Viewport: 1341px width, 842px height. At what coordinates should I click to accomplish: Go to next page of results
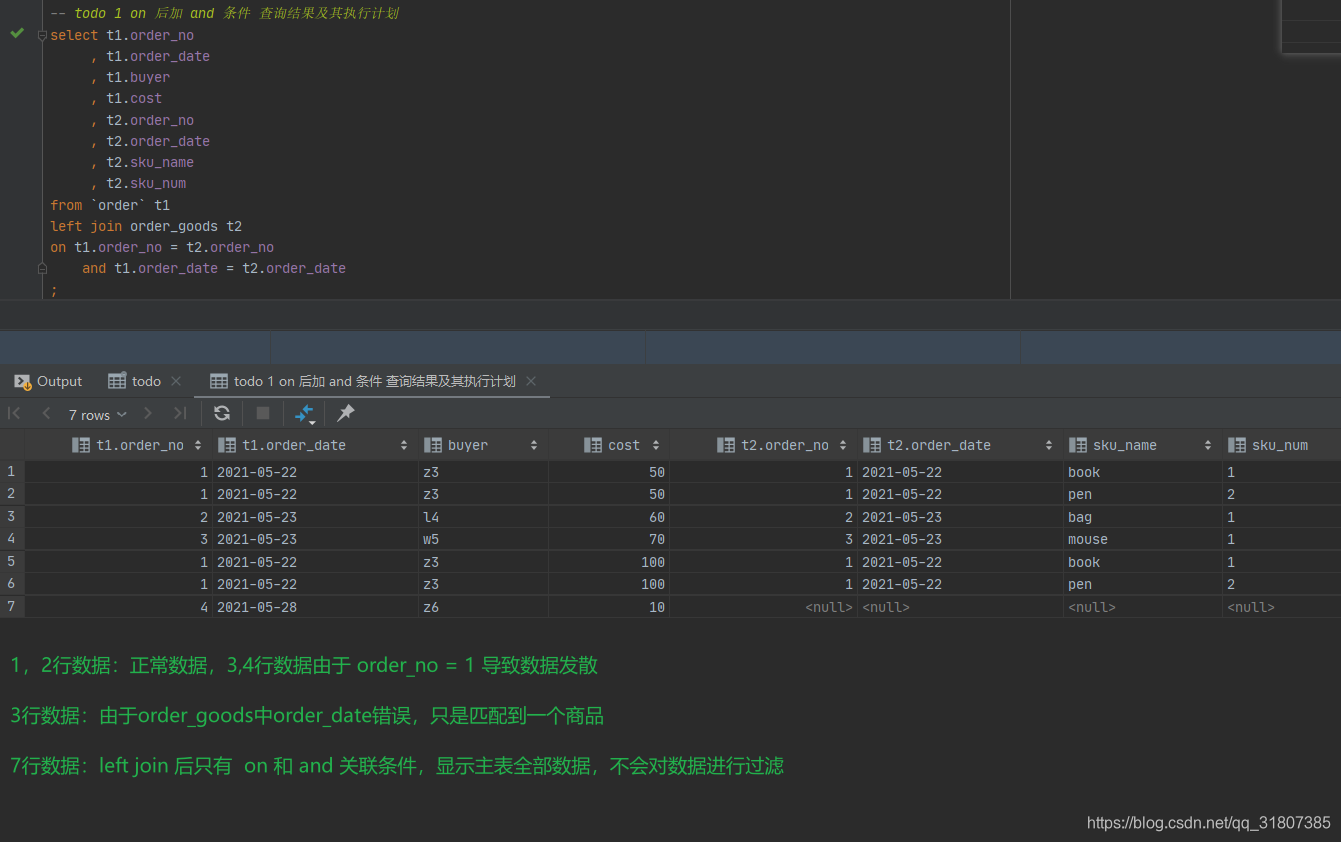pos(148,413)
